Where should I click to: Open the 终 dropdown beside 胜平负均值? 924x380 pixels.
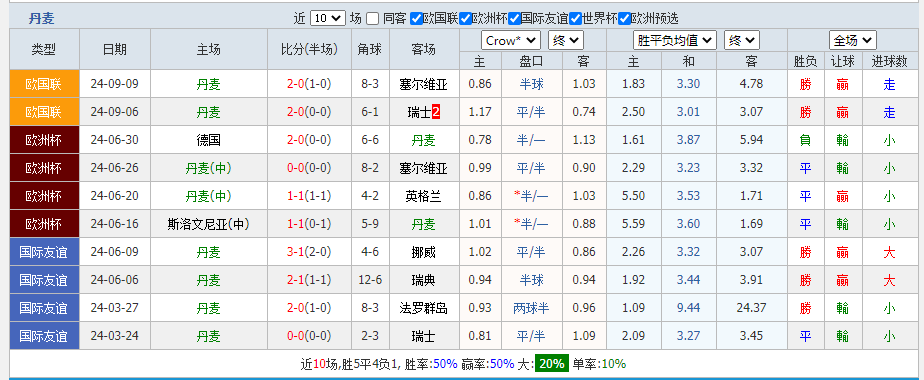coord(742,41)
